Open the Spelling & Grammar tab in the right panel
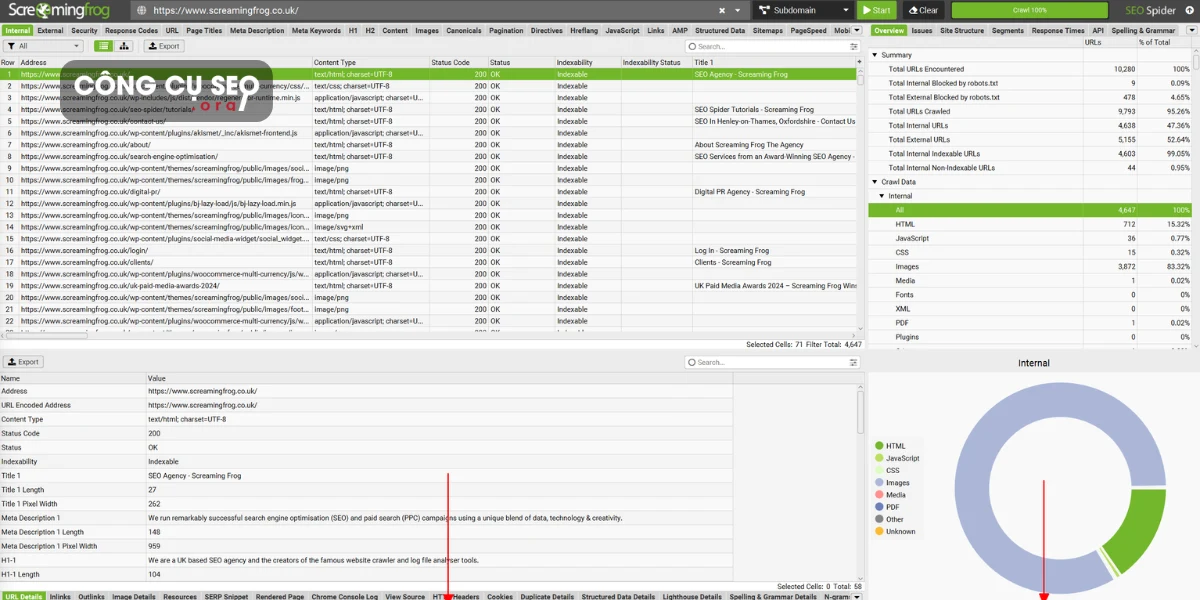1200x600 pixels. [1143, 31]
